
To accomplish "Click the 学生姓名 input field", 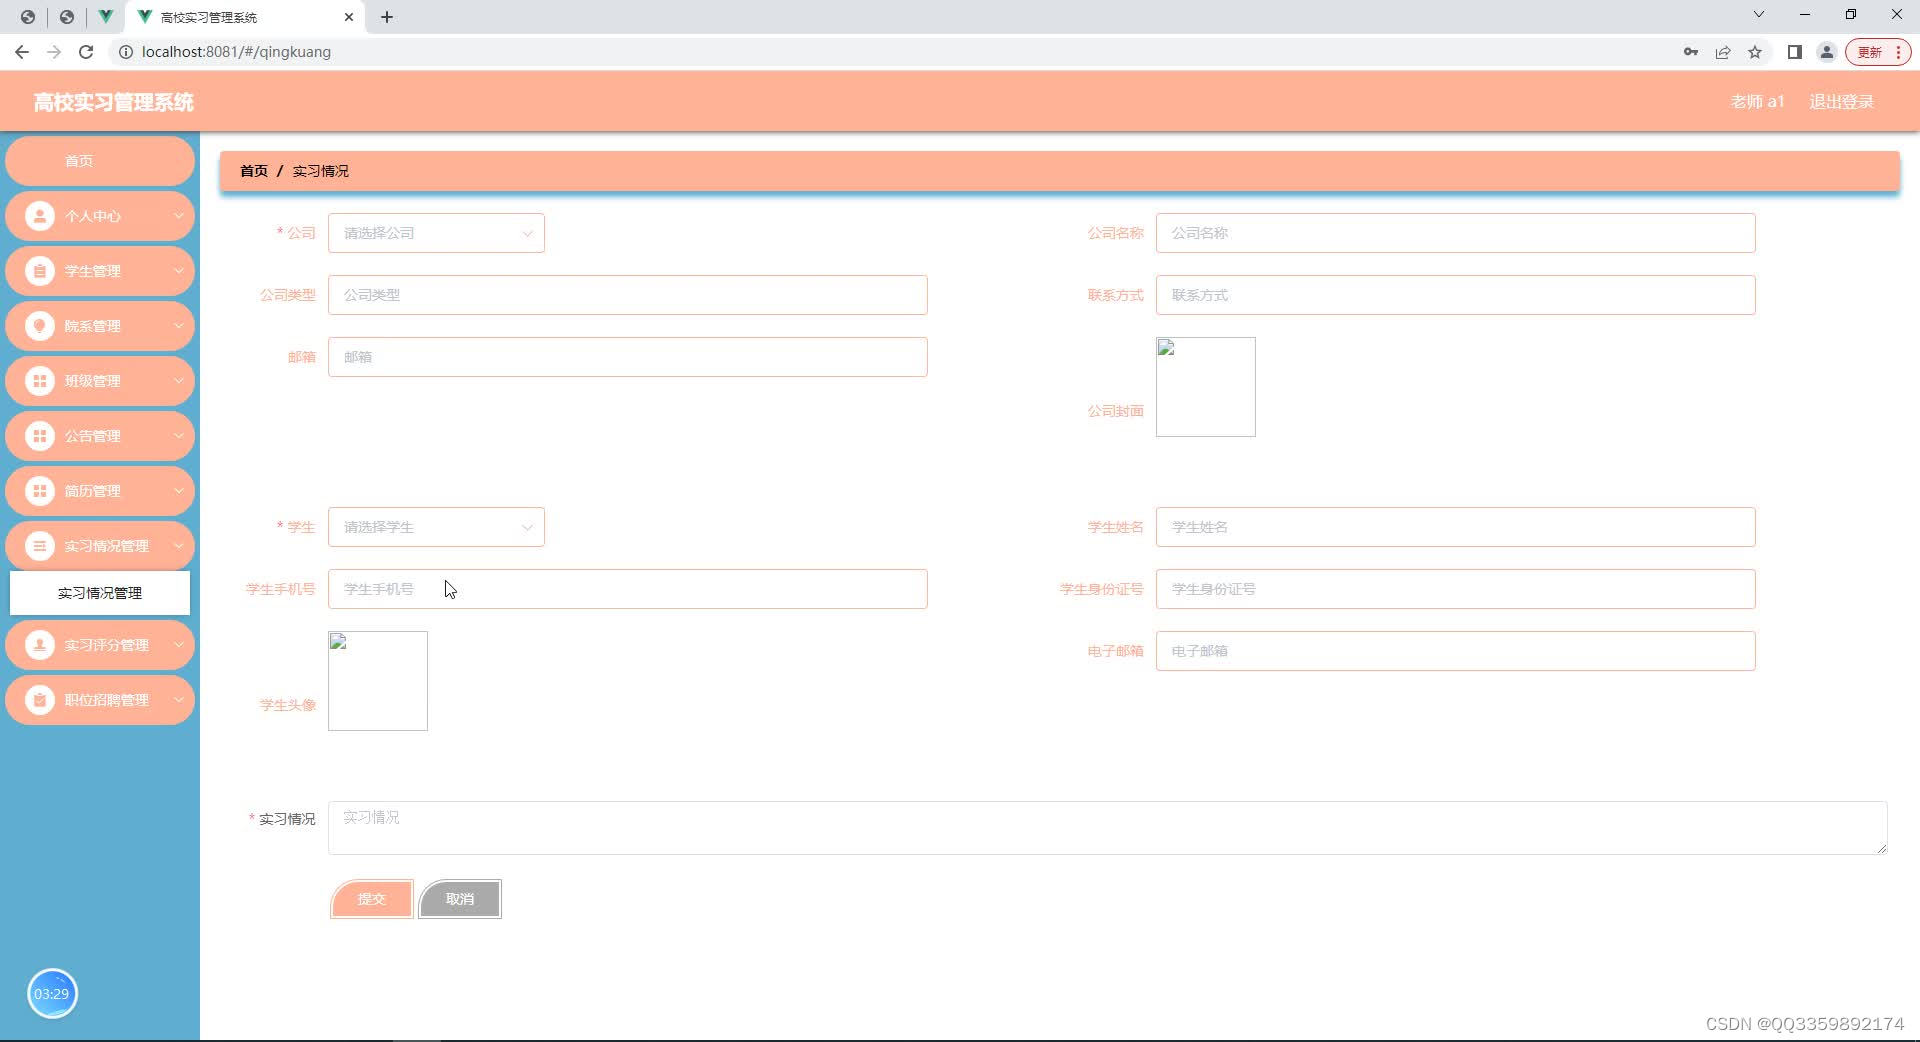I will coord(1455,527).
